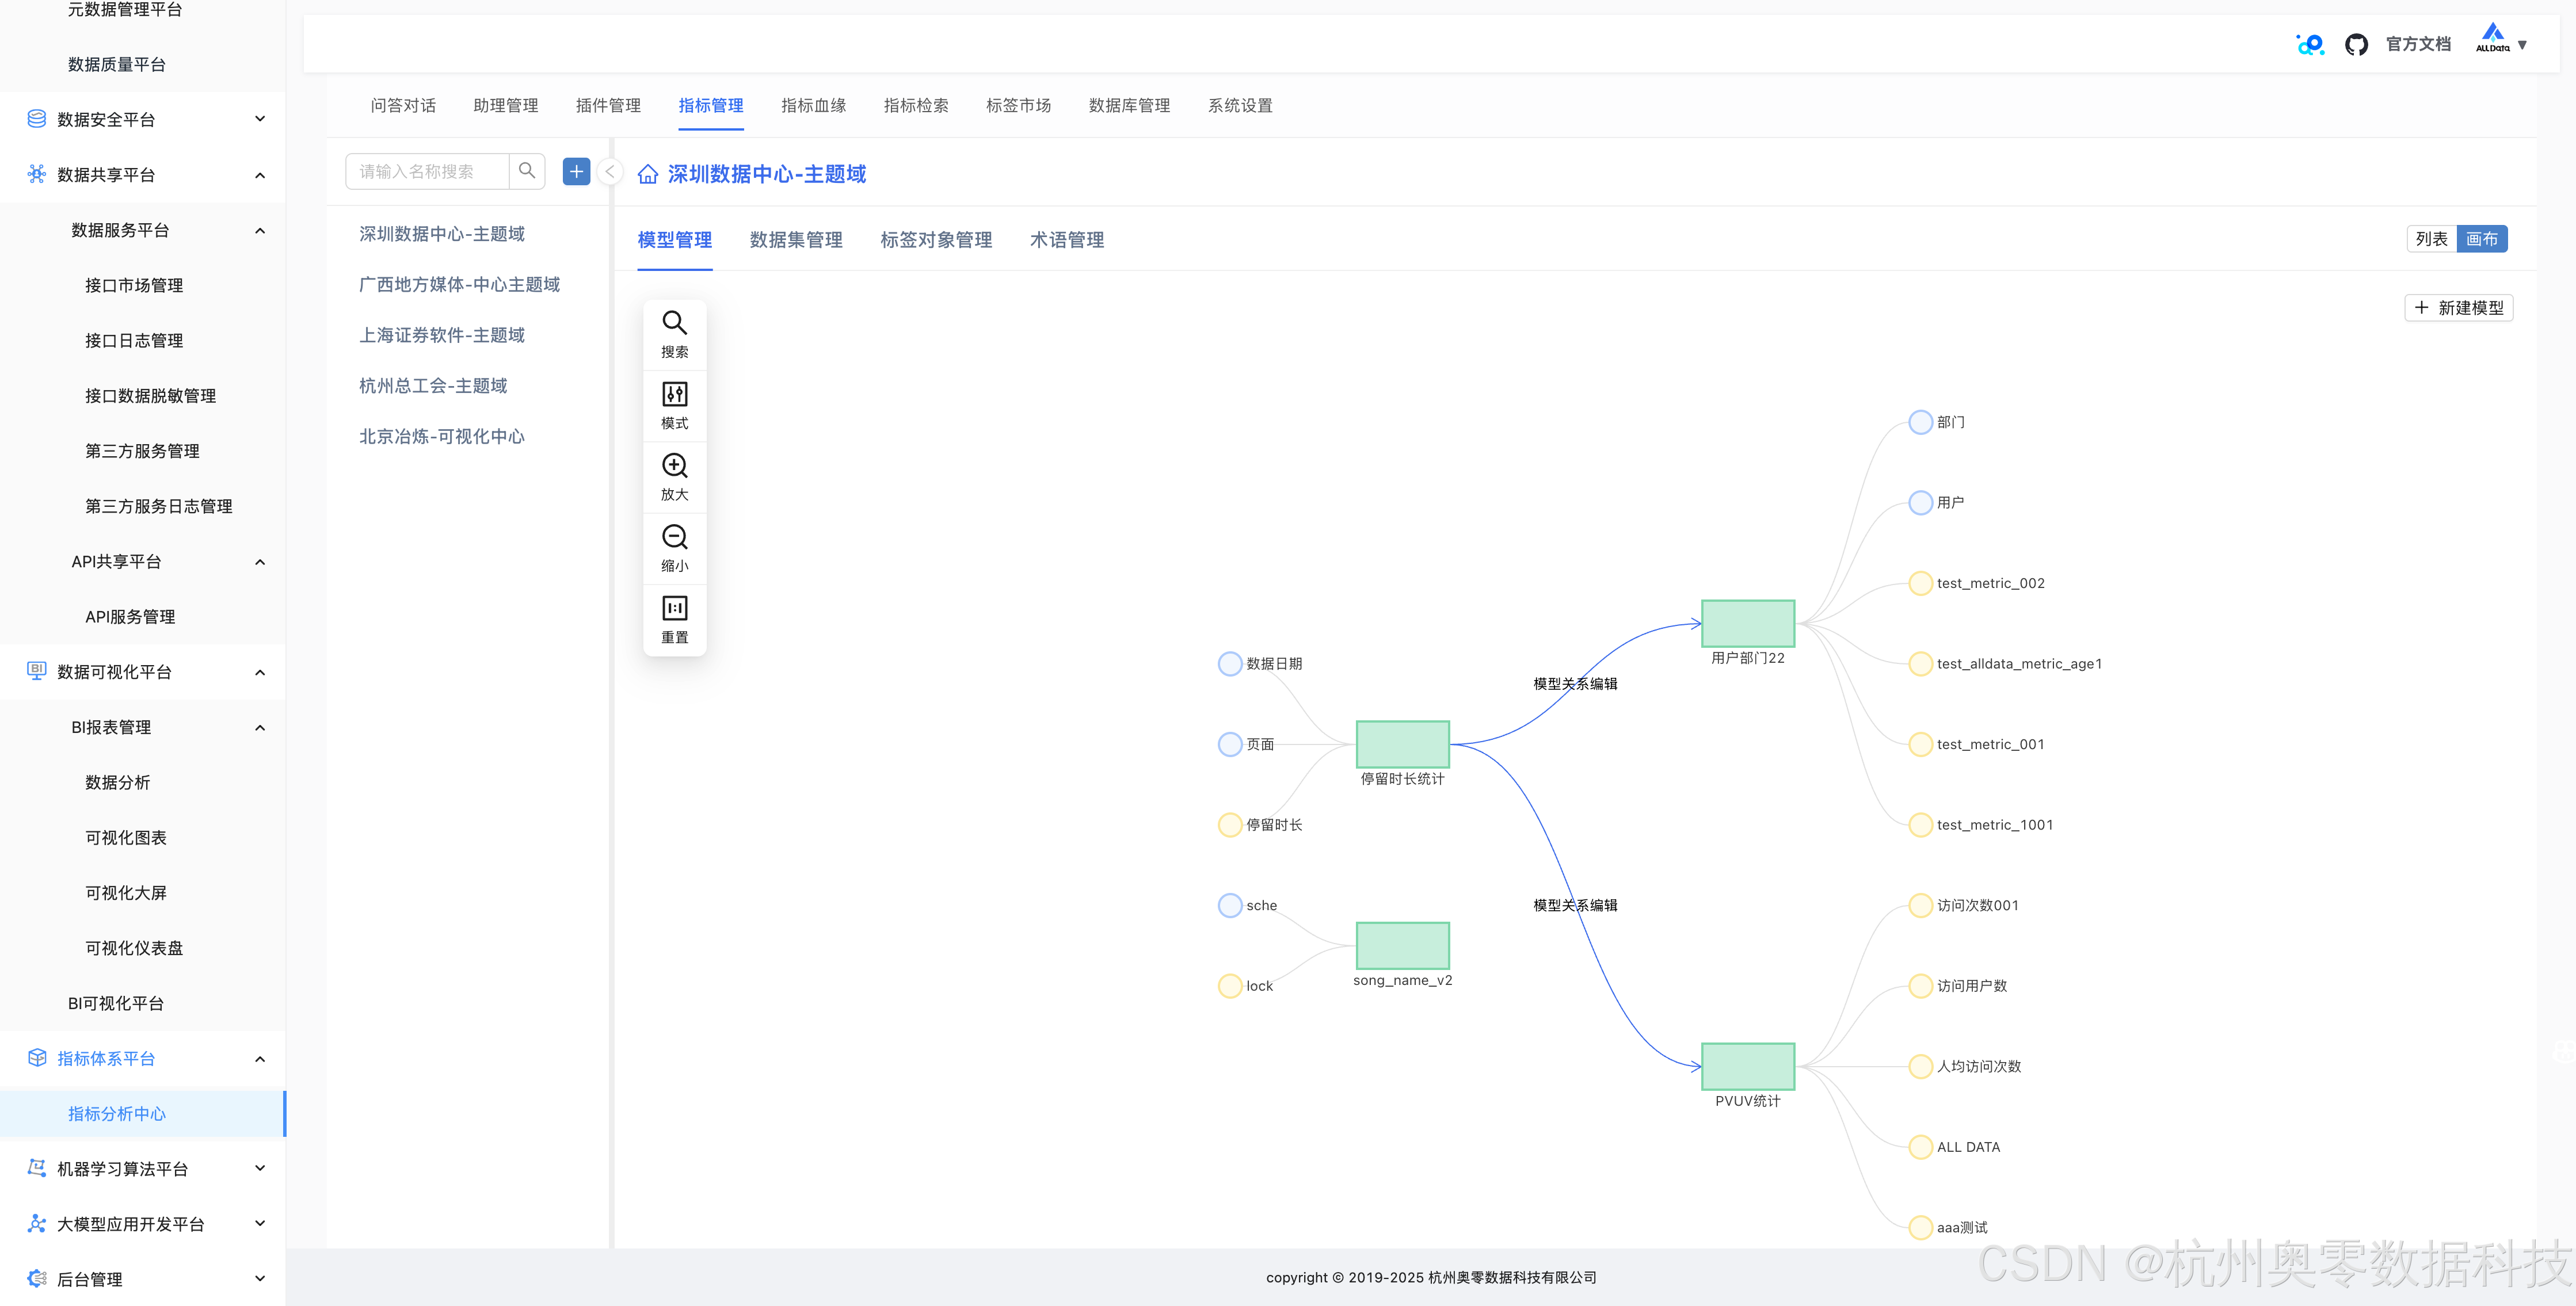Click the test_alldata_metric_age1 label
2576x1306 pixels.
(x=2019, y=664)
